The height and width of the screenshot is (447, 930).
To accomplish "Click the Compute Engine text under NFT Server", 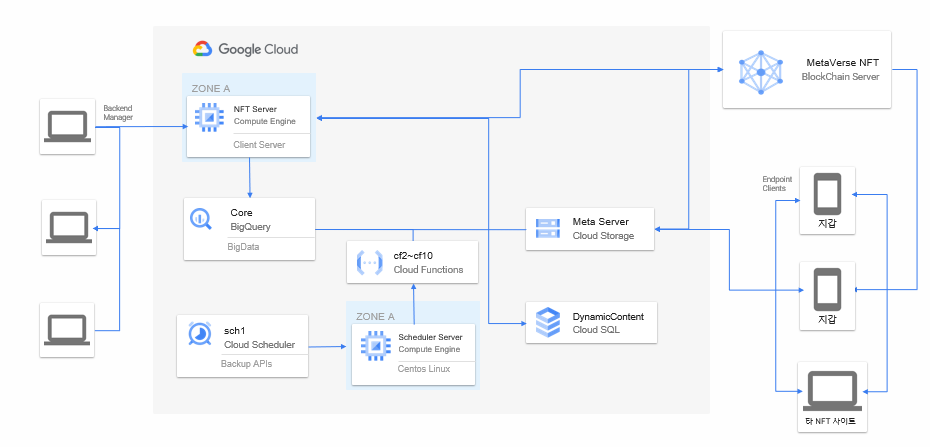I will pyautogui.click(x=265, y=121).
